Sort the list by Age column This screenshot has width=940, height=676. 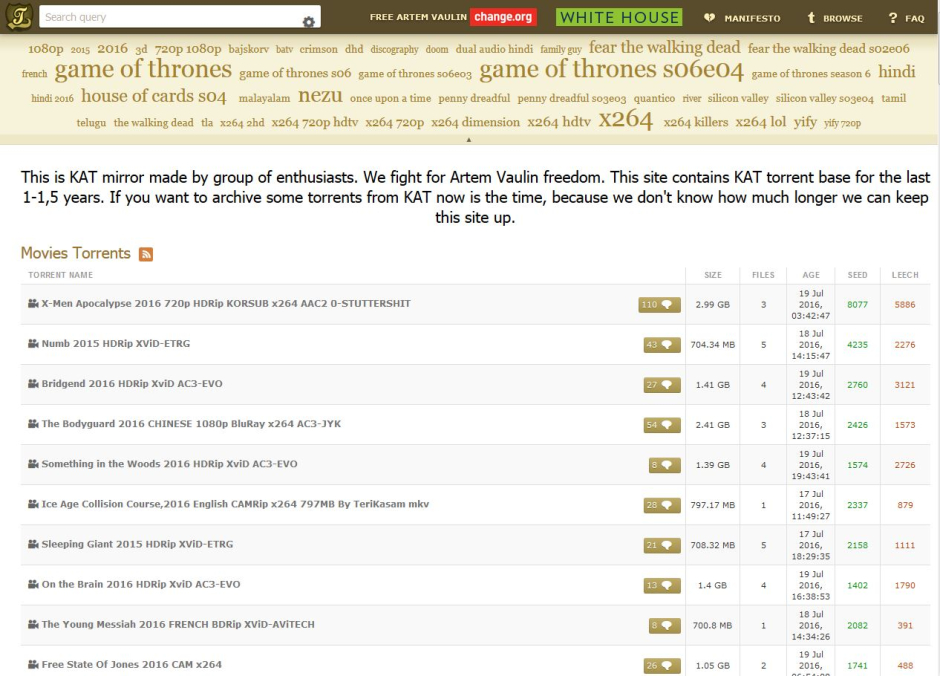pos(810,275)
